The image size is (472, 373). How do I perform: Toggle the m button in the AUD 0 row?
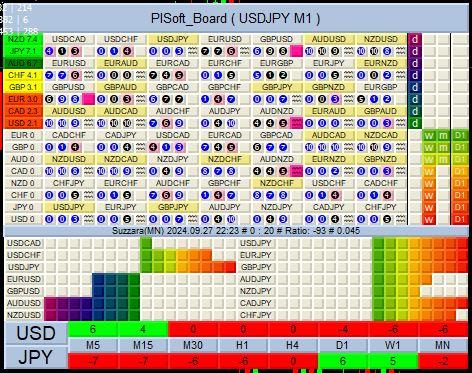443,159
